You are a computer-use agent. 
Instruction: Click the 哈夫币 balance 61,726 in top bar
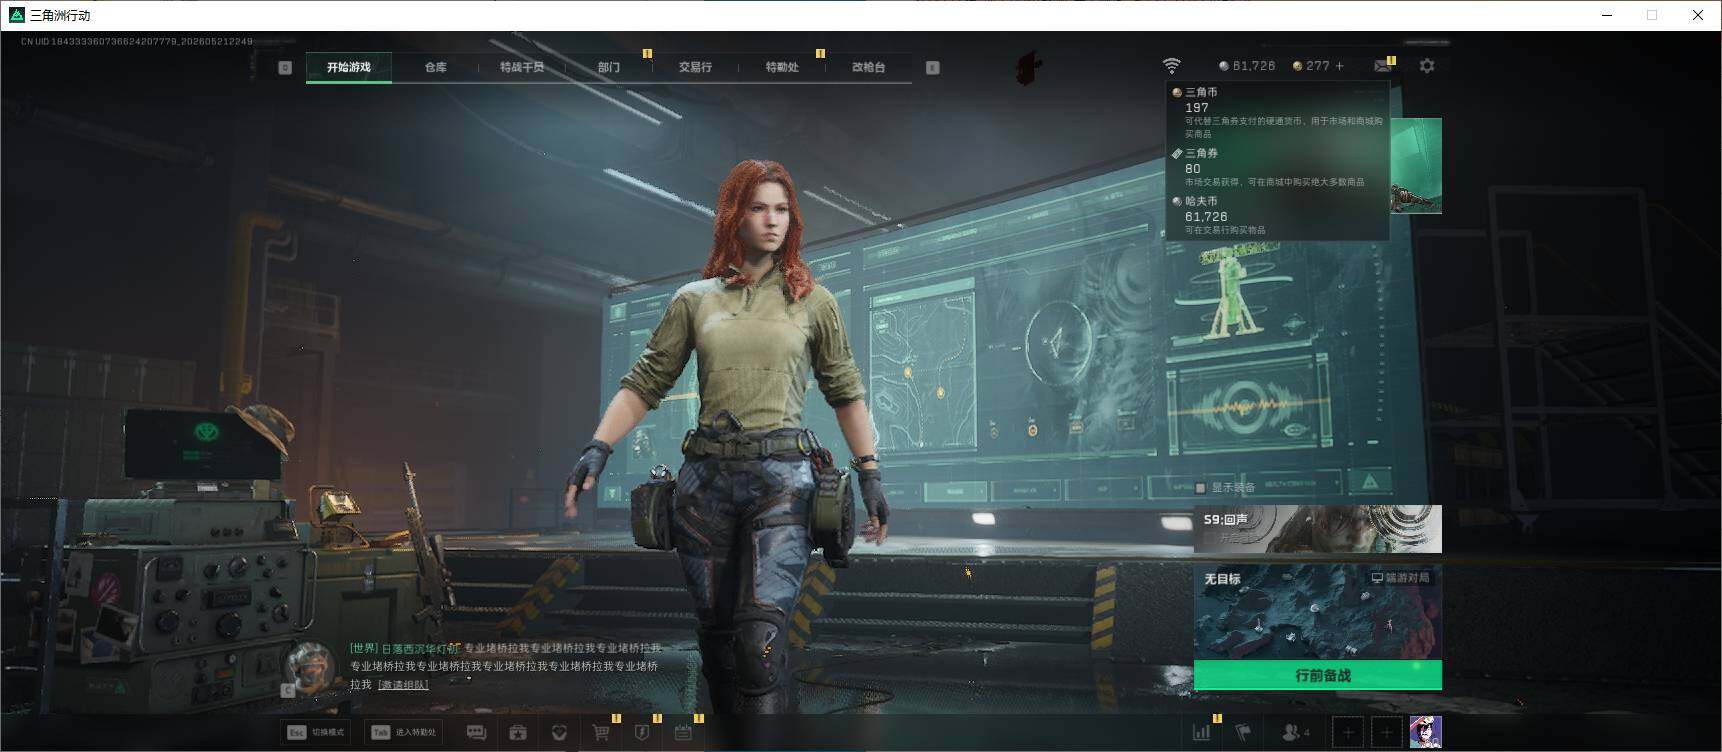(1246, 66)
